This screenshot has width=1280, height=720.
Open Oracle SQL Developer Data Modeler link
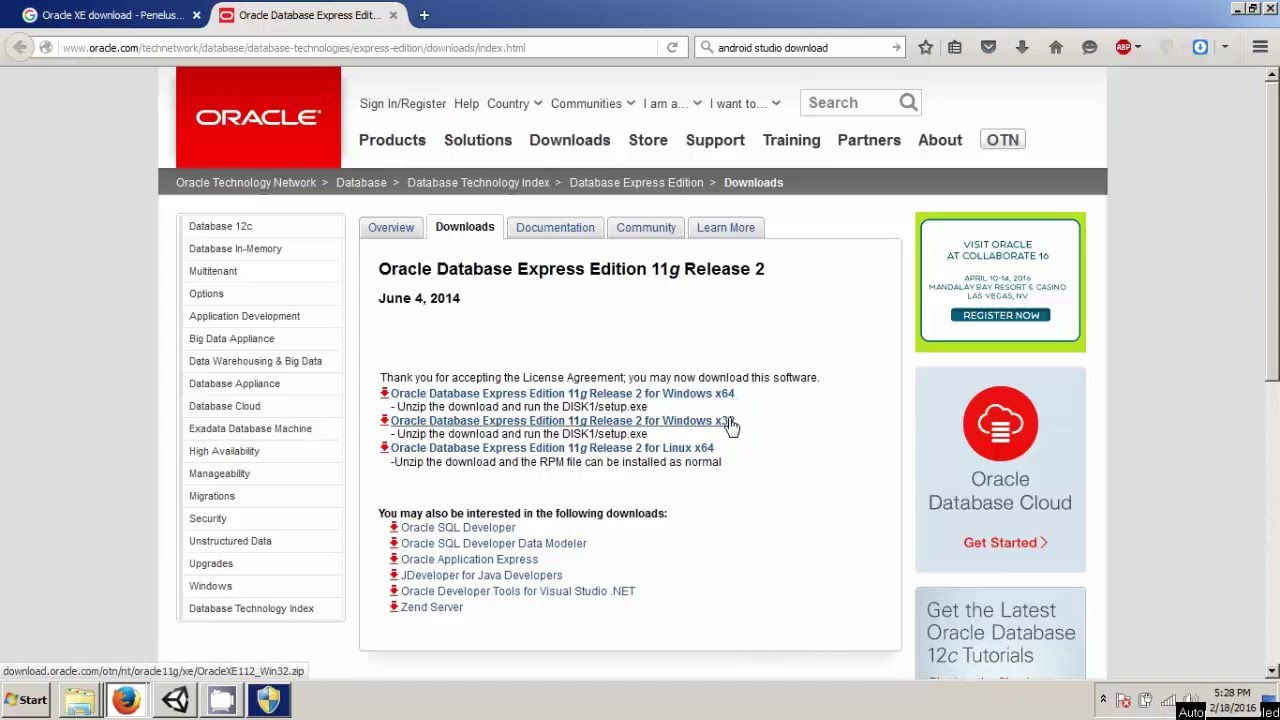(494, 543)
